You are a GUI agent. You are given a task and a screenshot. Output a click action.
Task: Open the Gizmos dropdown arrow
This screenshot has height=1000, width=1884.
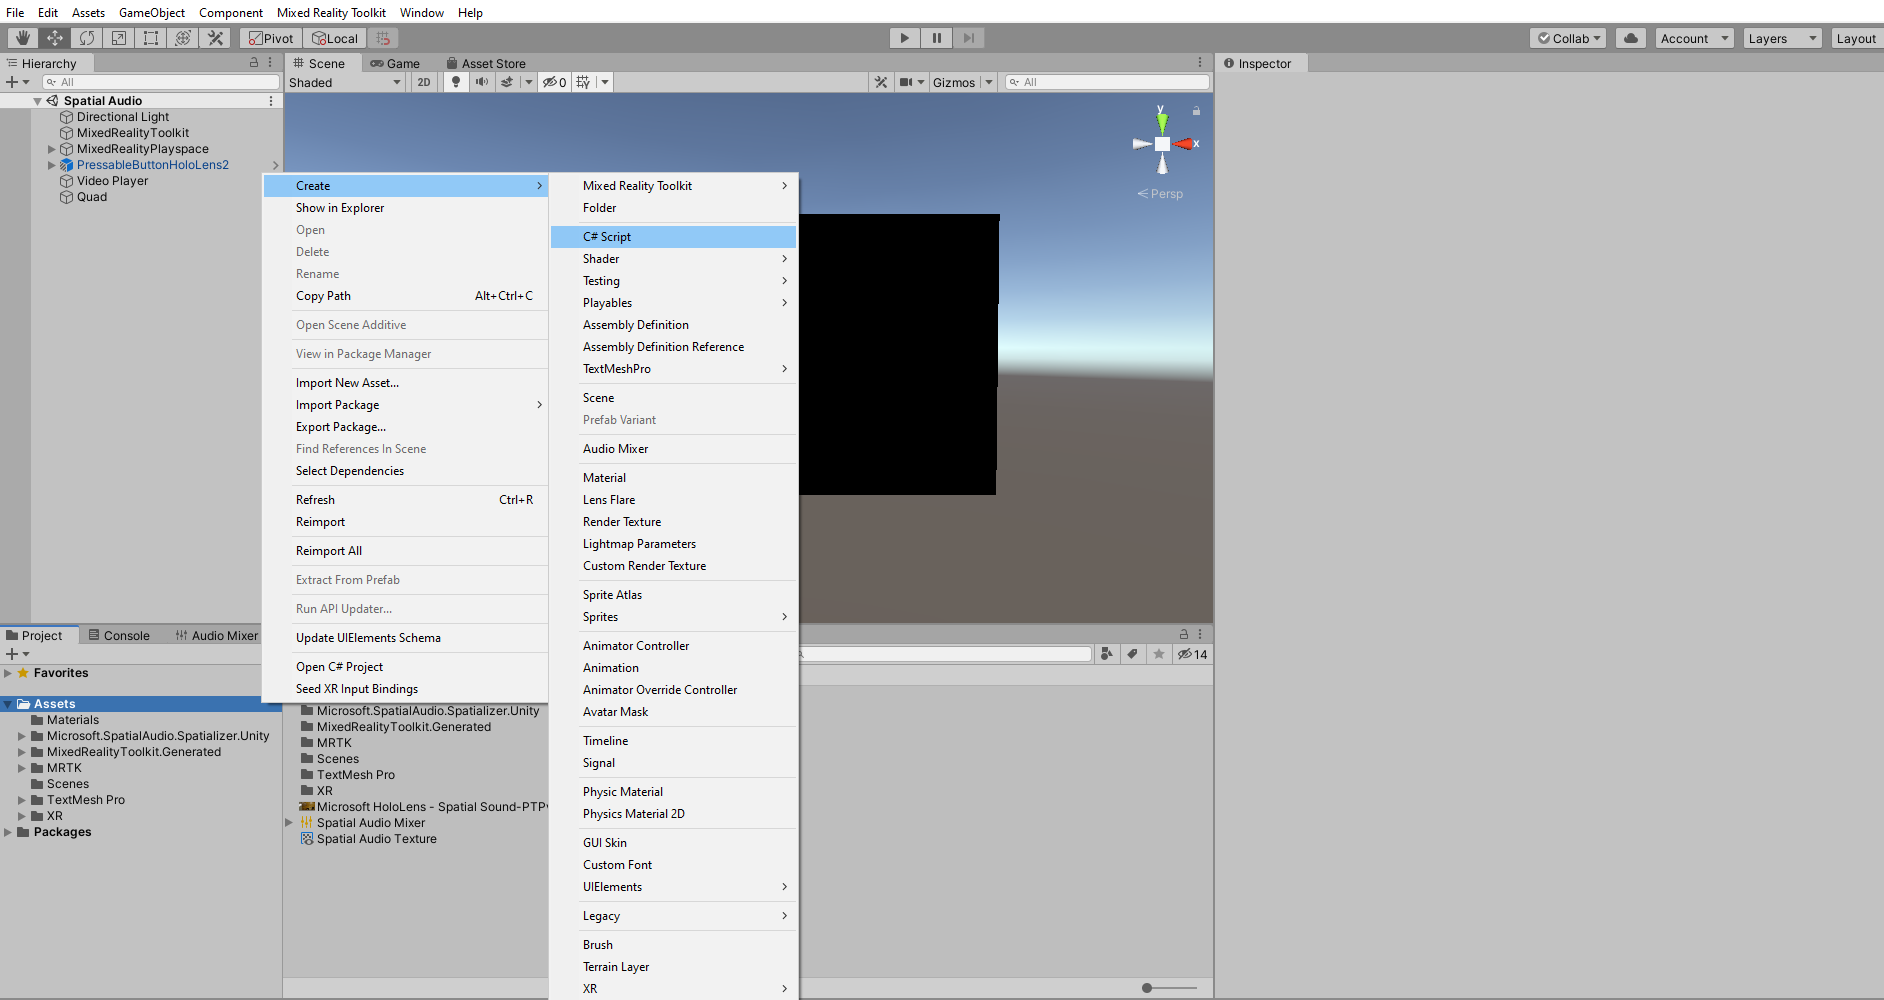point(989,82)
